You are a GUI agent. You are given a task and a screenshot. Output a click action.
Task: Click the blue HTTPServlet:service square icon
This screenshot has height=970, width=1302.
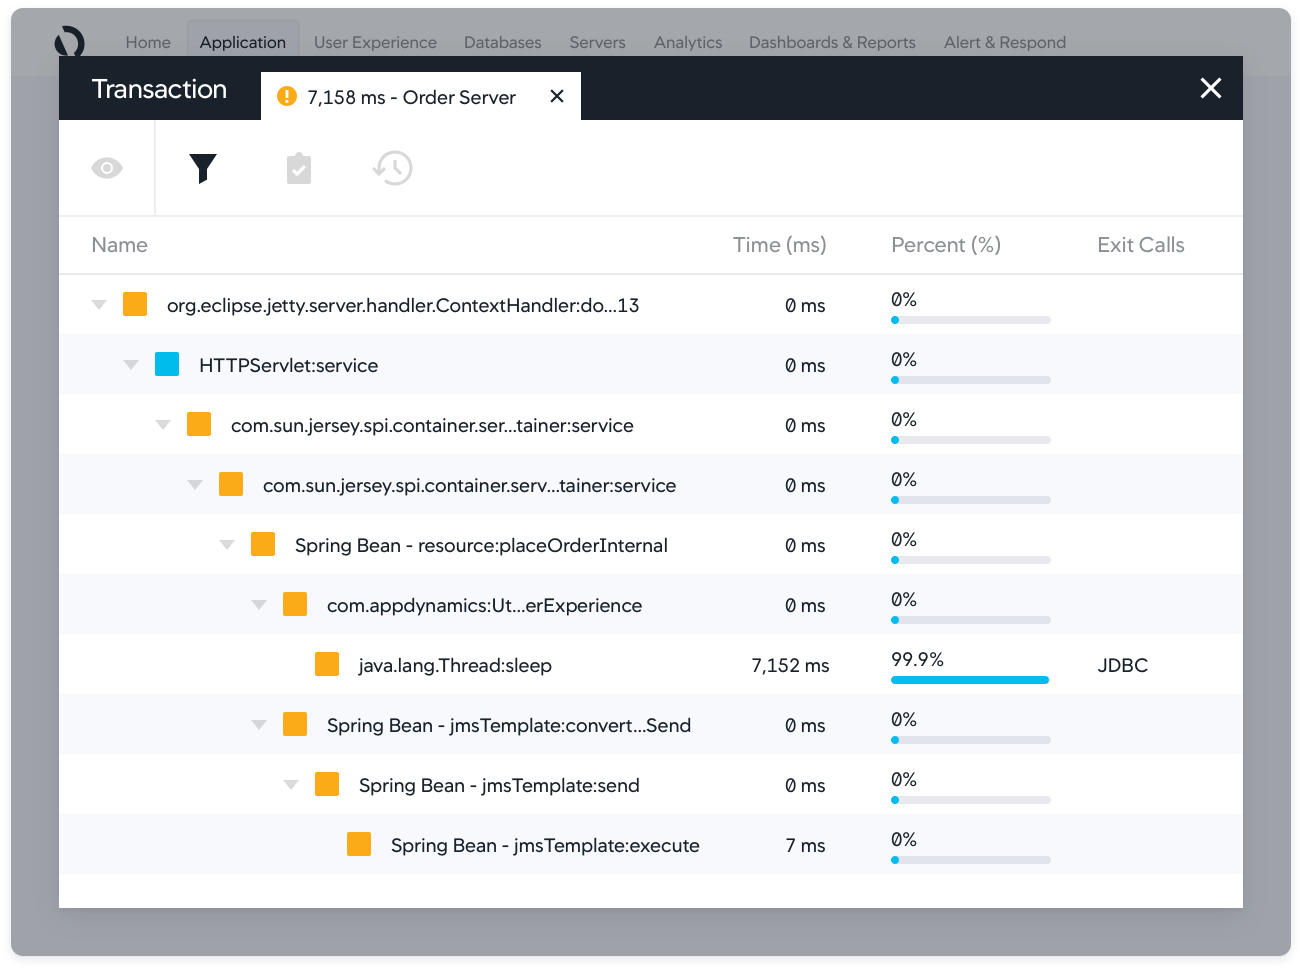[x=167, y=364]
